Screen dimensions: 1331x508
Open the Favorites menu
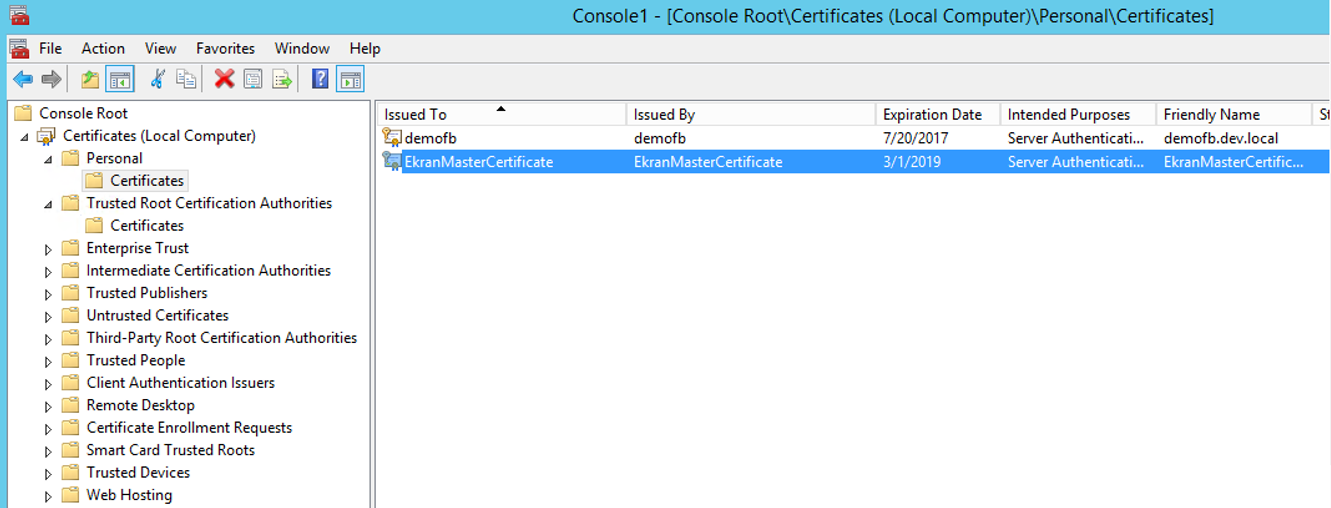(224, 48)
